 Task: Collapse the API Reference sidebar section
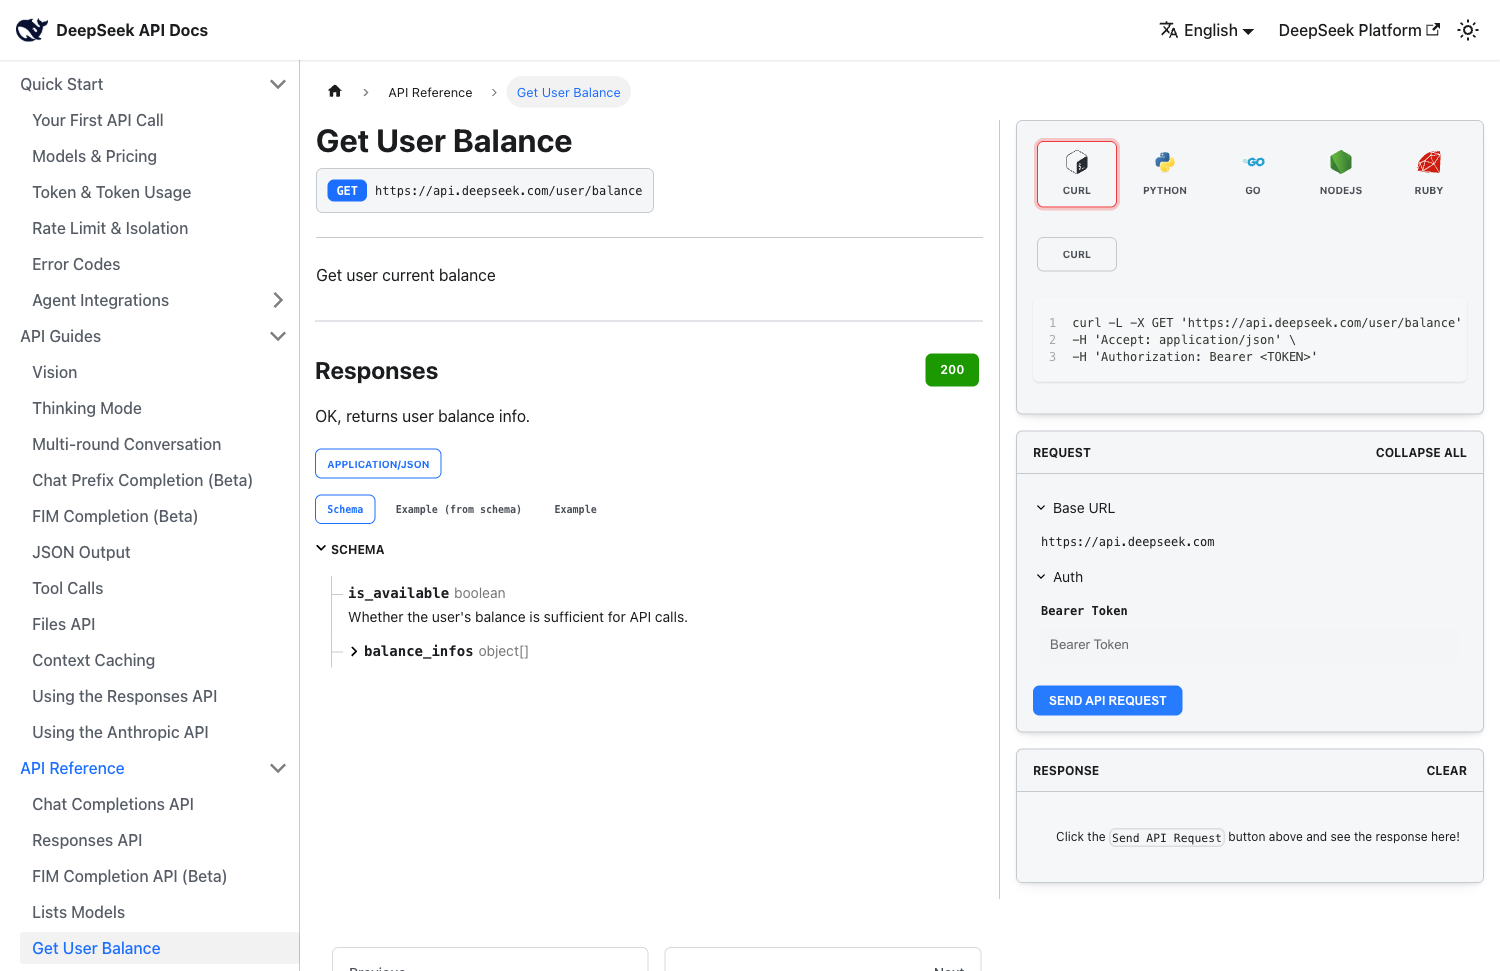278,768
